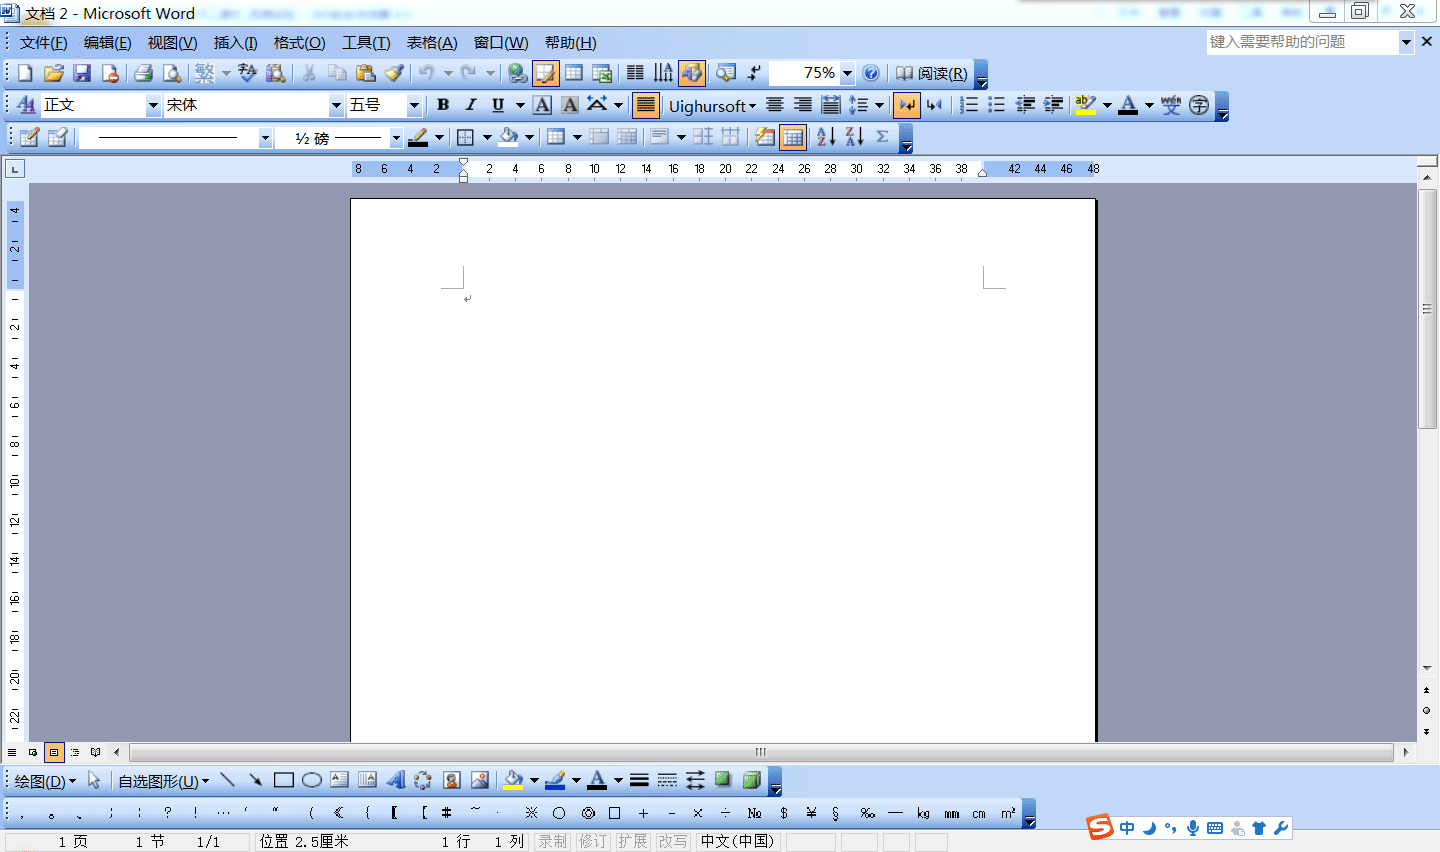This screenshot has height=852, width=1440.
Task: Select the Oval shape tool
Action: (311, 780)
